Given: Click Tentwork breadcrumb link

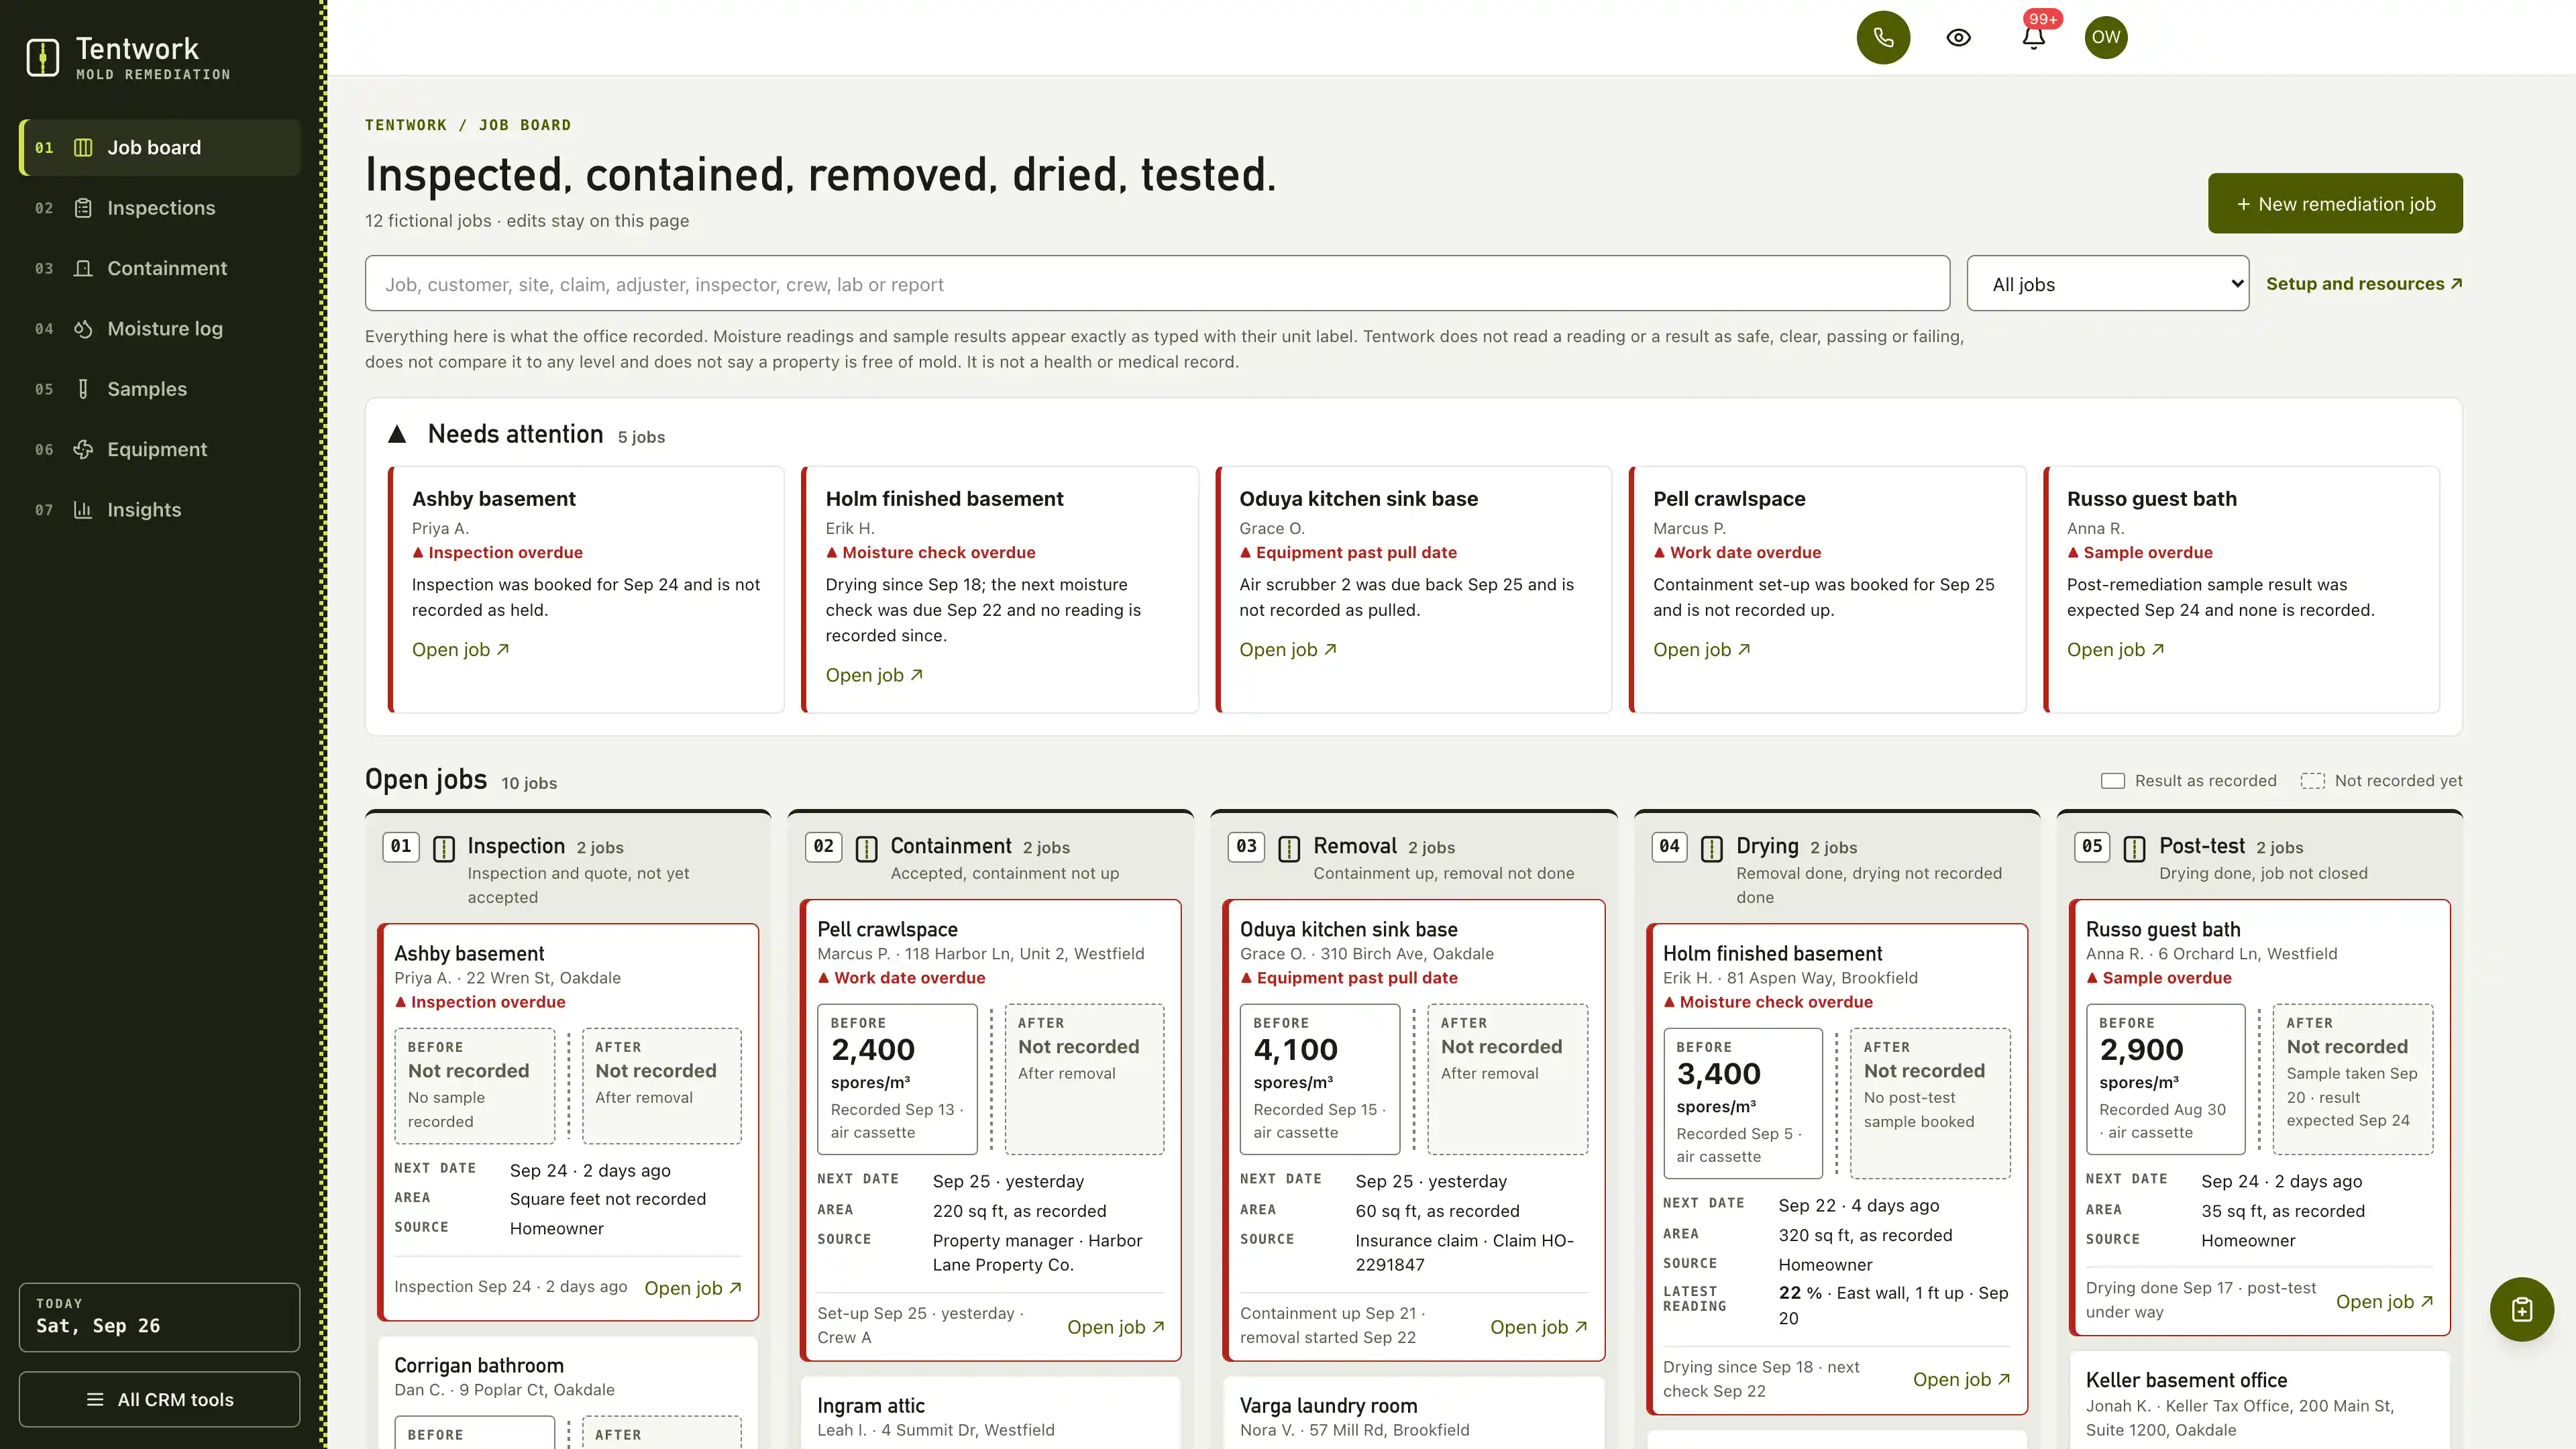Looking at the screenshot, I should (x=406, y=125).
